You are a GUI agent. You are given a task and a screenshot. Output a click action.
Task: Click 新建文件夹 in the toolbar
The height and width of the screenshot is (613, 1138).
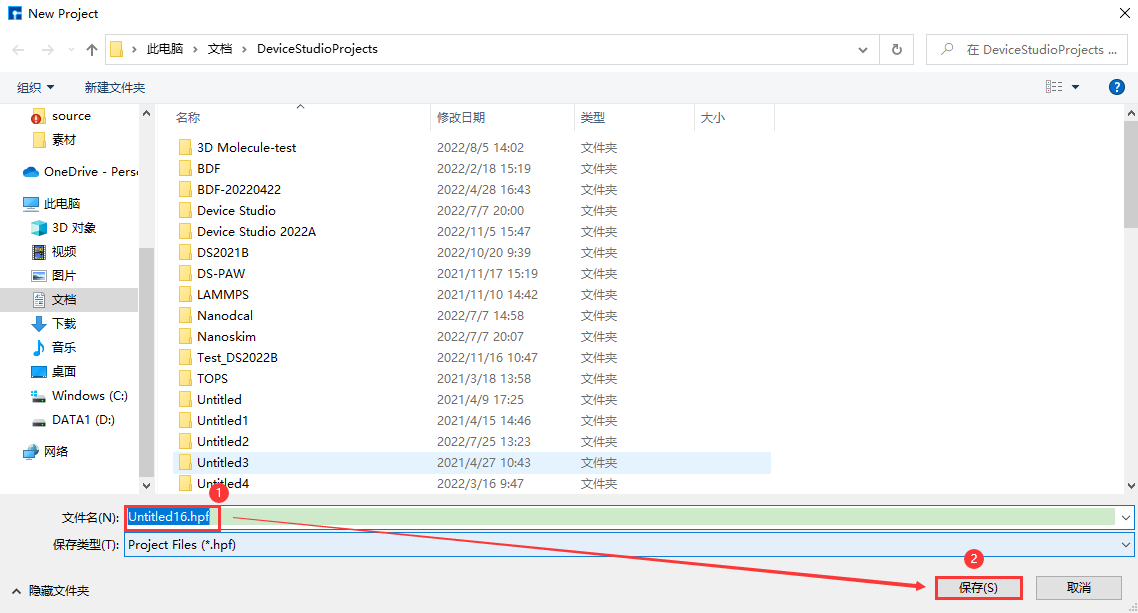coord(115,88)
